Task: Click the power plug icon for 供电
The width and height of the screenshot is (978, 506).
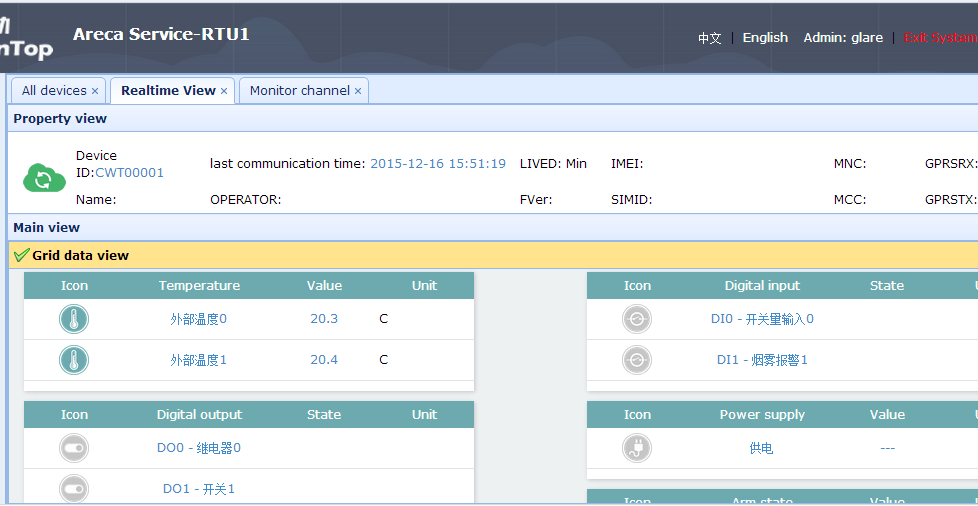Action: (x=637, y=448)
